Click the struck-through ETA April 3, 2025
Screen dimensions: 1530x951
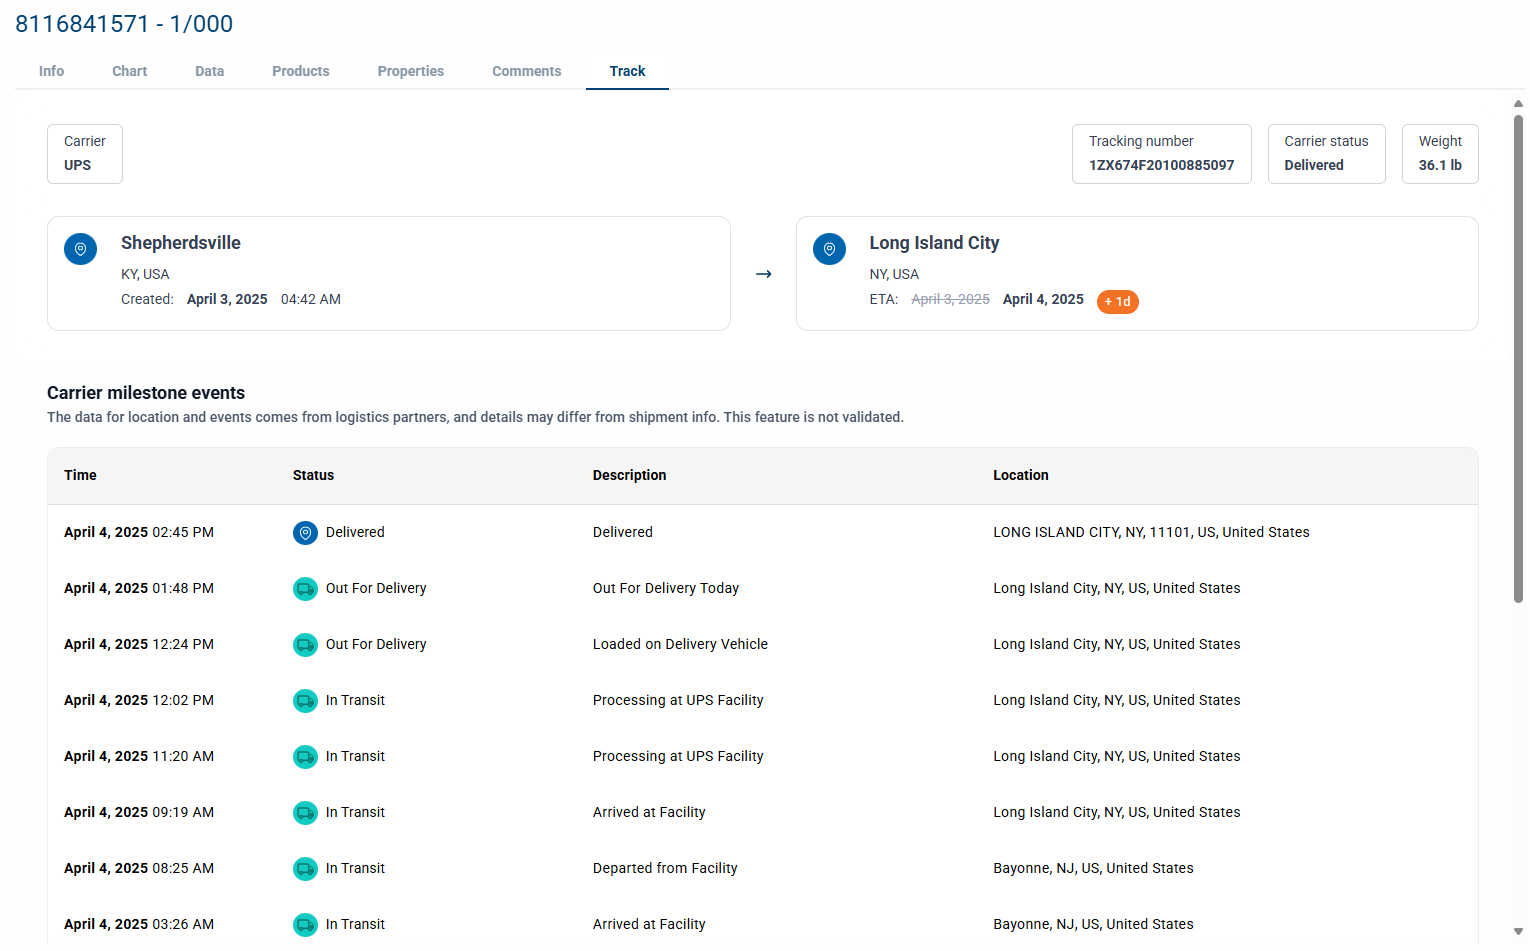point(950,299)
